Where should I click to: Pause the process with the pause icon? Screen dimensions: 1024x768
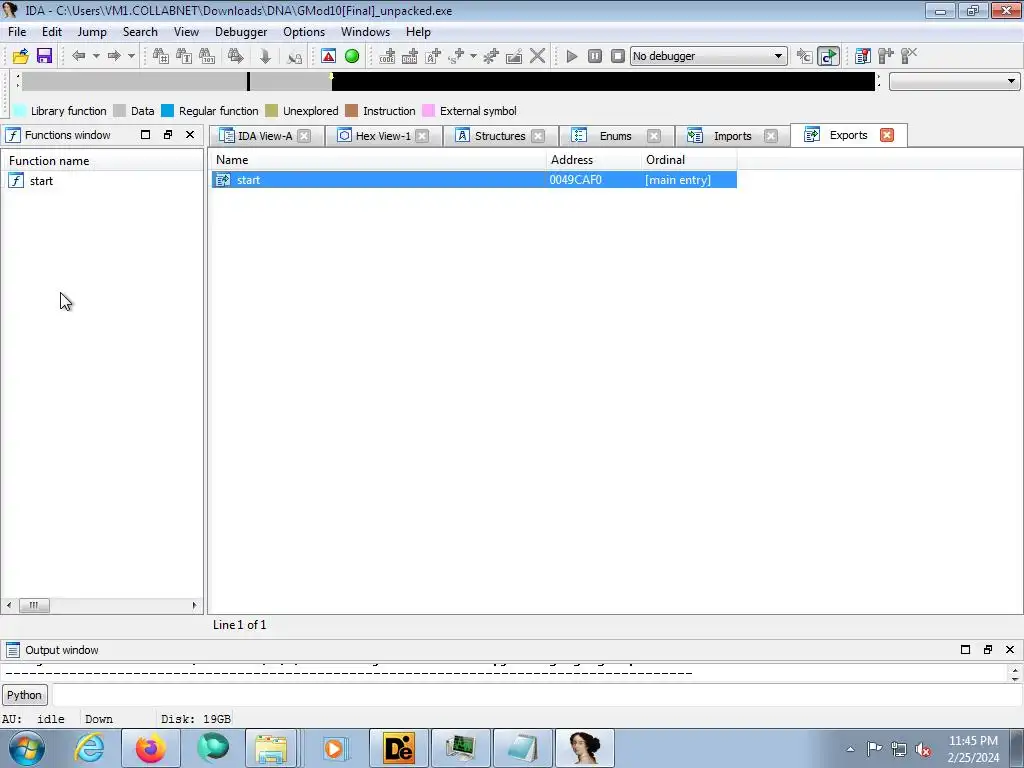click(594, 56)
